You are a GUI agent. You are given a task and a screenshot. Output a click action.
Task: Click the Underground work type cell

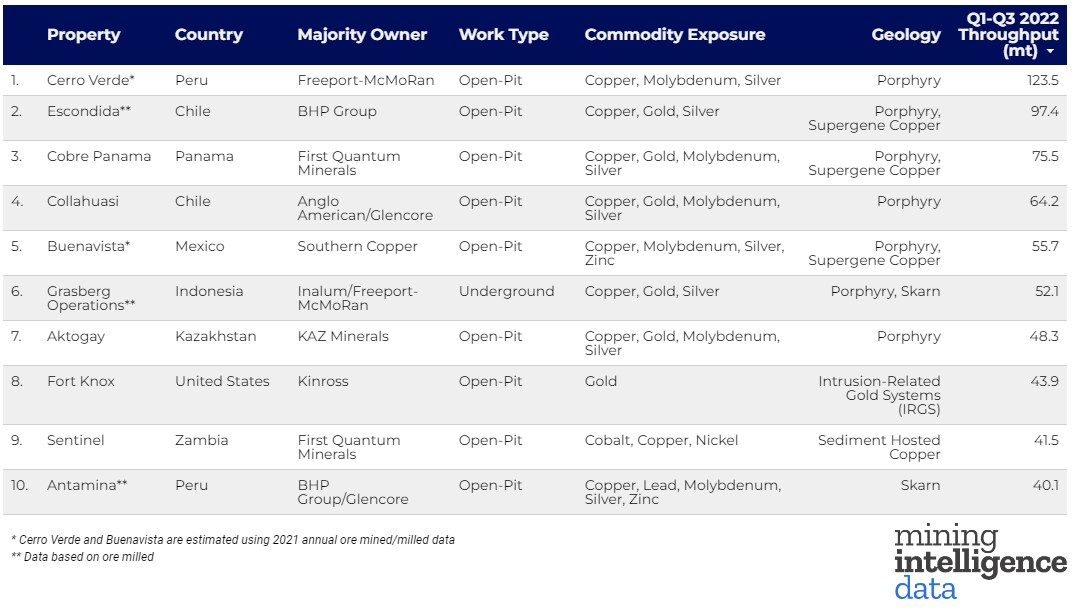506,292
